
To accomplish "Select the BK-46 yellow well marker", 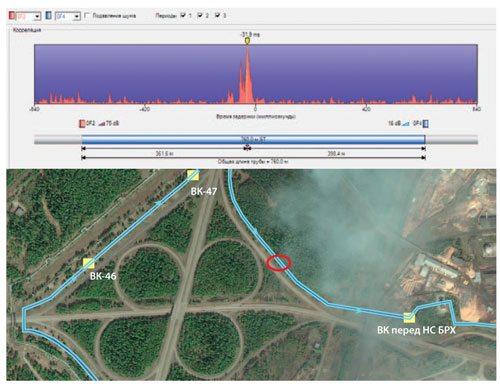I will (x=89, y=263).
